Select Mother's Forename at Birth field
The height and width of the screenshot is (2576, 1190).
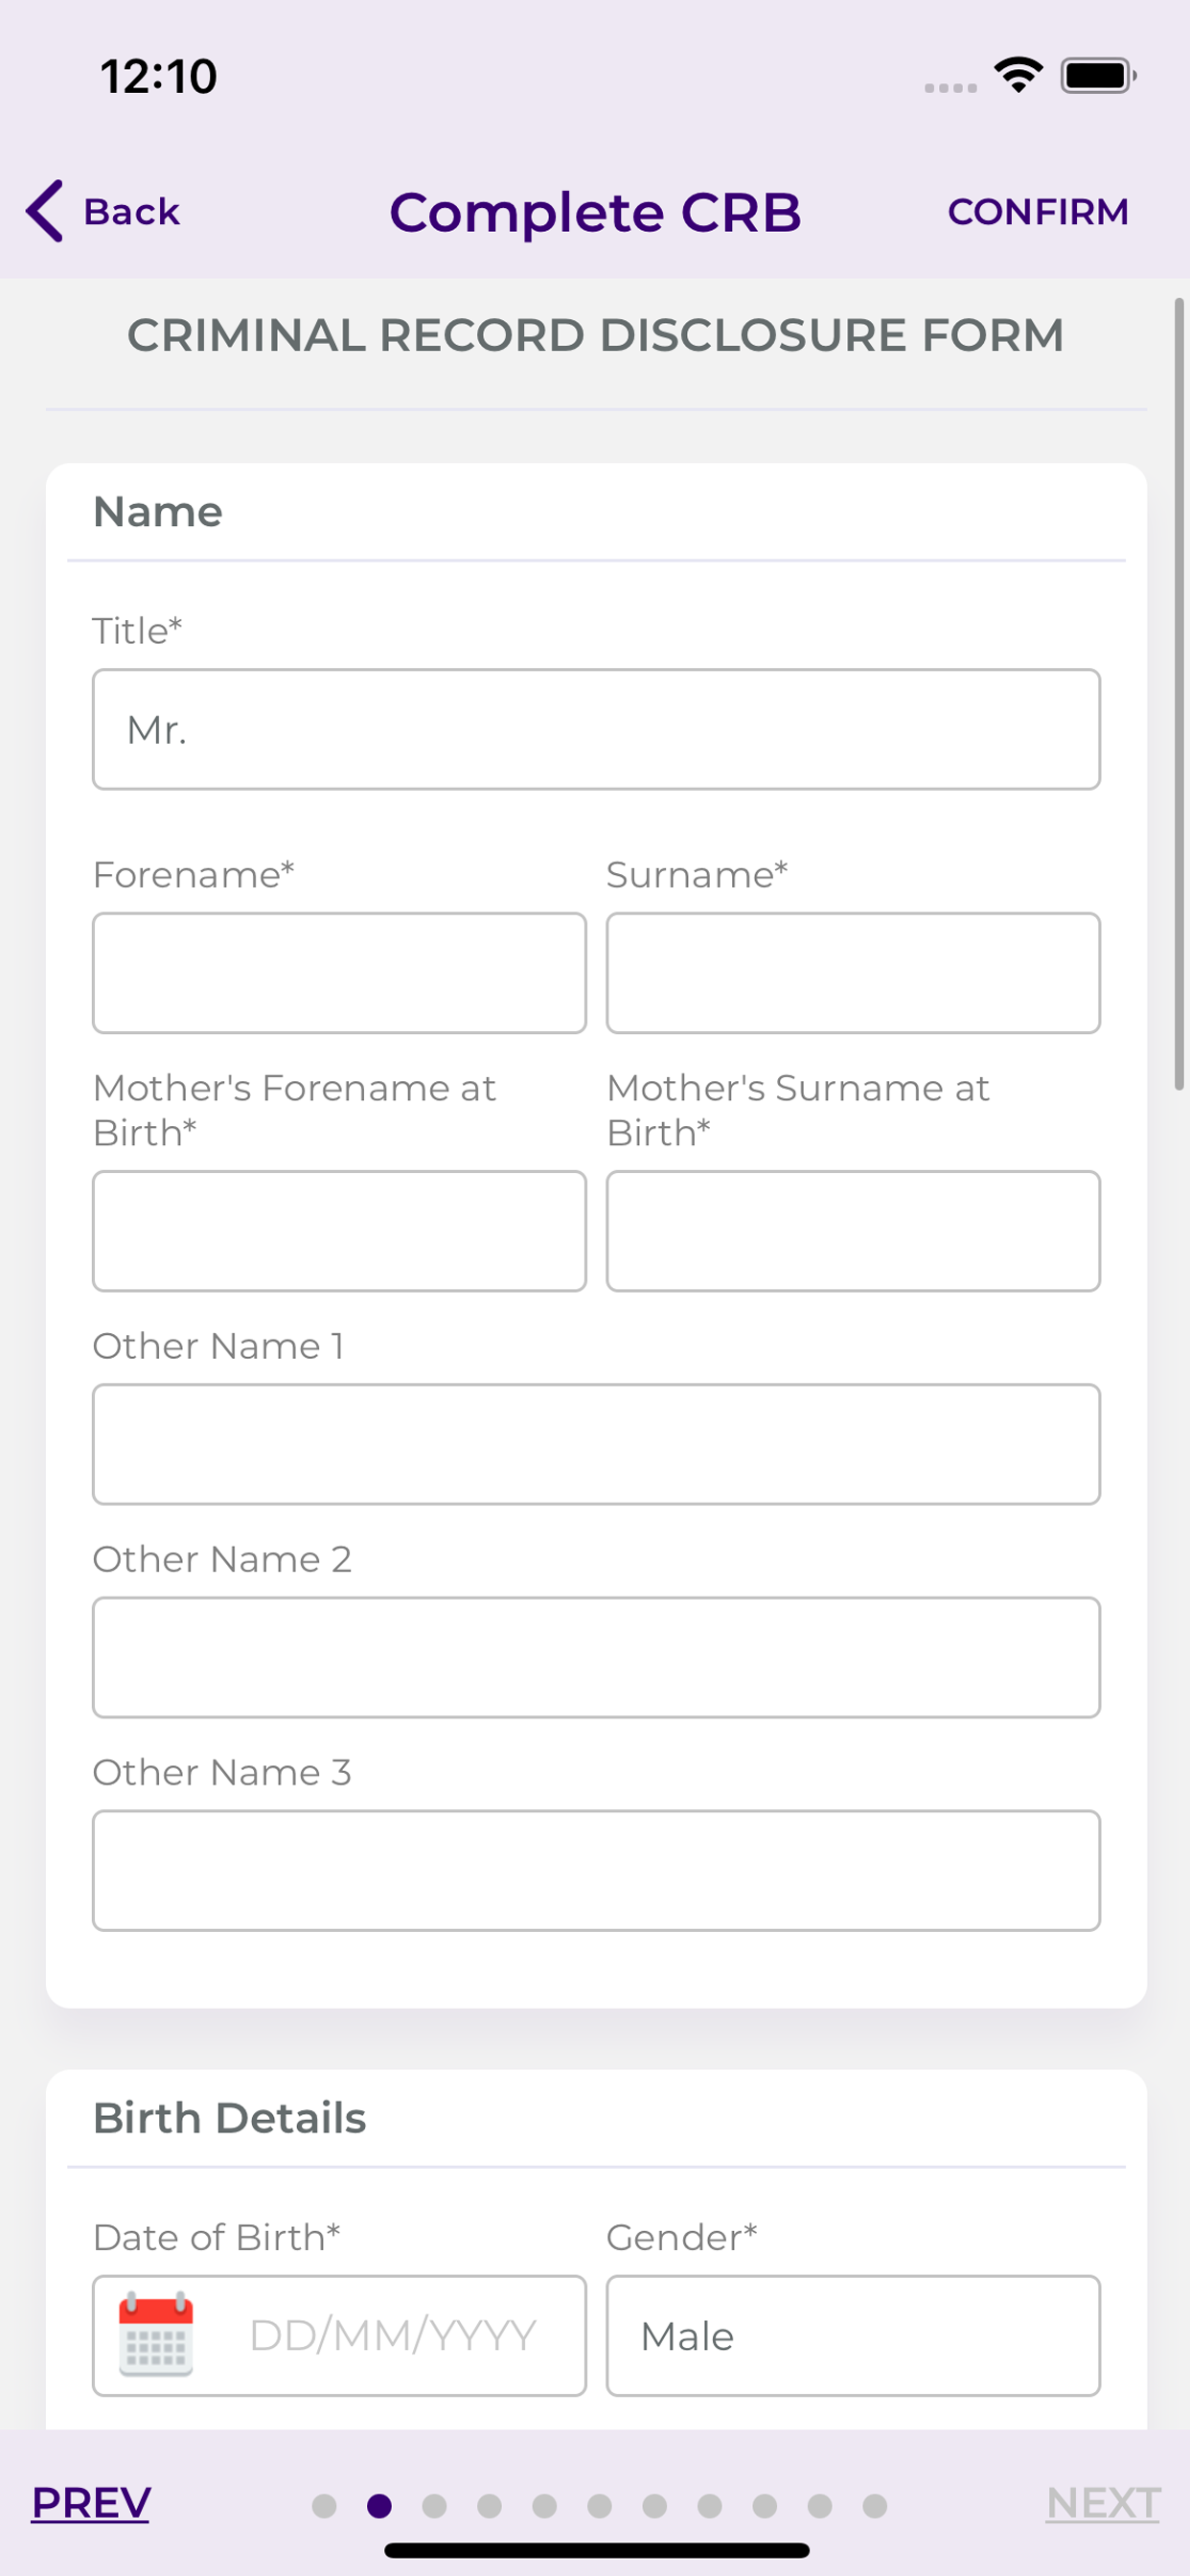pos(339,1231)
